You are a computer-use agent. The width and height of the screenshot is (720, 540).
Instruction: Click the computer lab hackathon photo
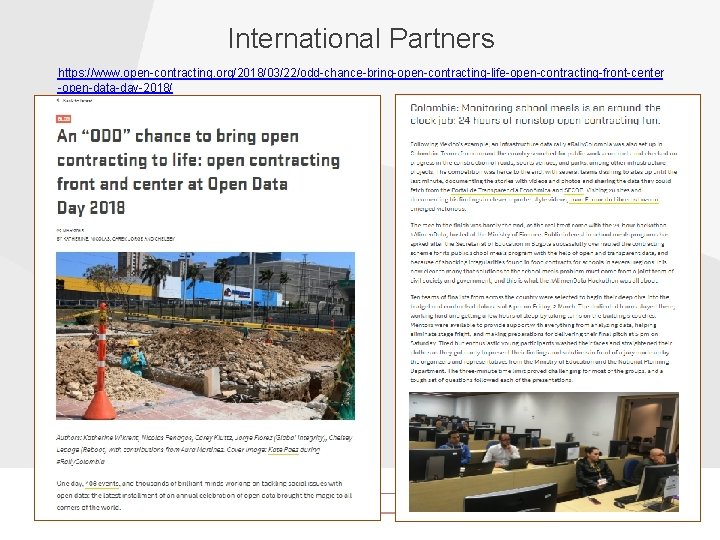tap(544, 452)
